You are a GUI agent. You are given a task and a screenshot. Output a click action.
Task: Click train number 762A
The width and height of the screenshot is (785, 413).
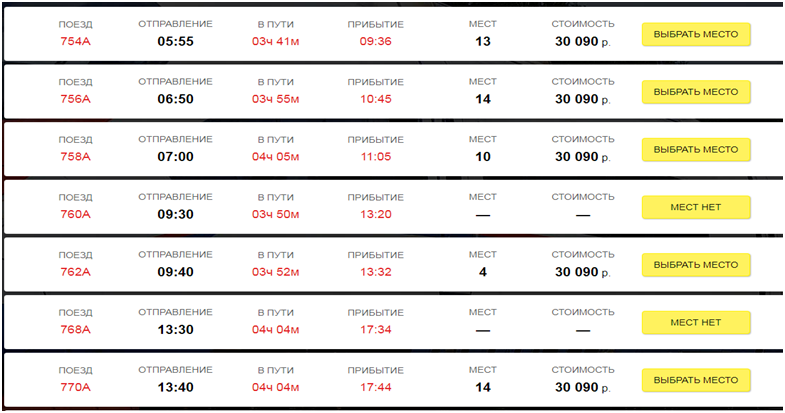(x=75, y=272)
